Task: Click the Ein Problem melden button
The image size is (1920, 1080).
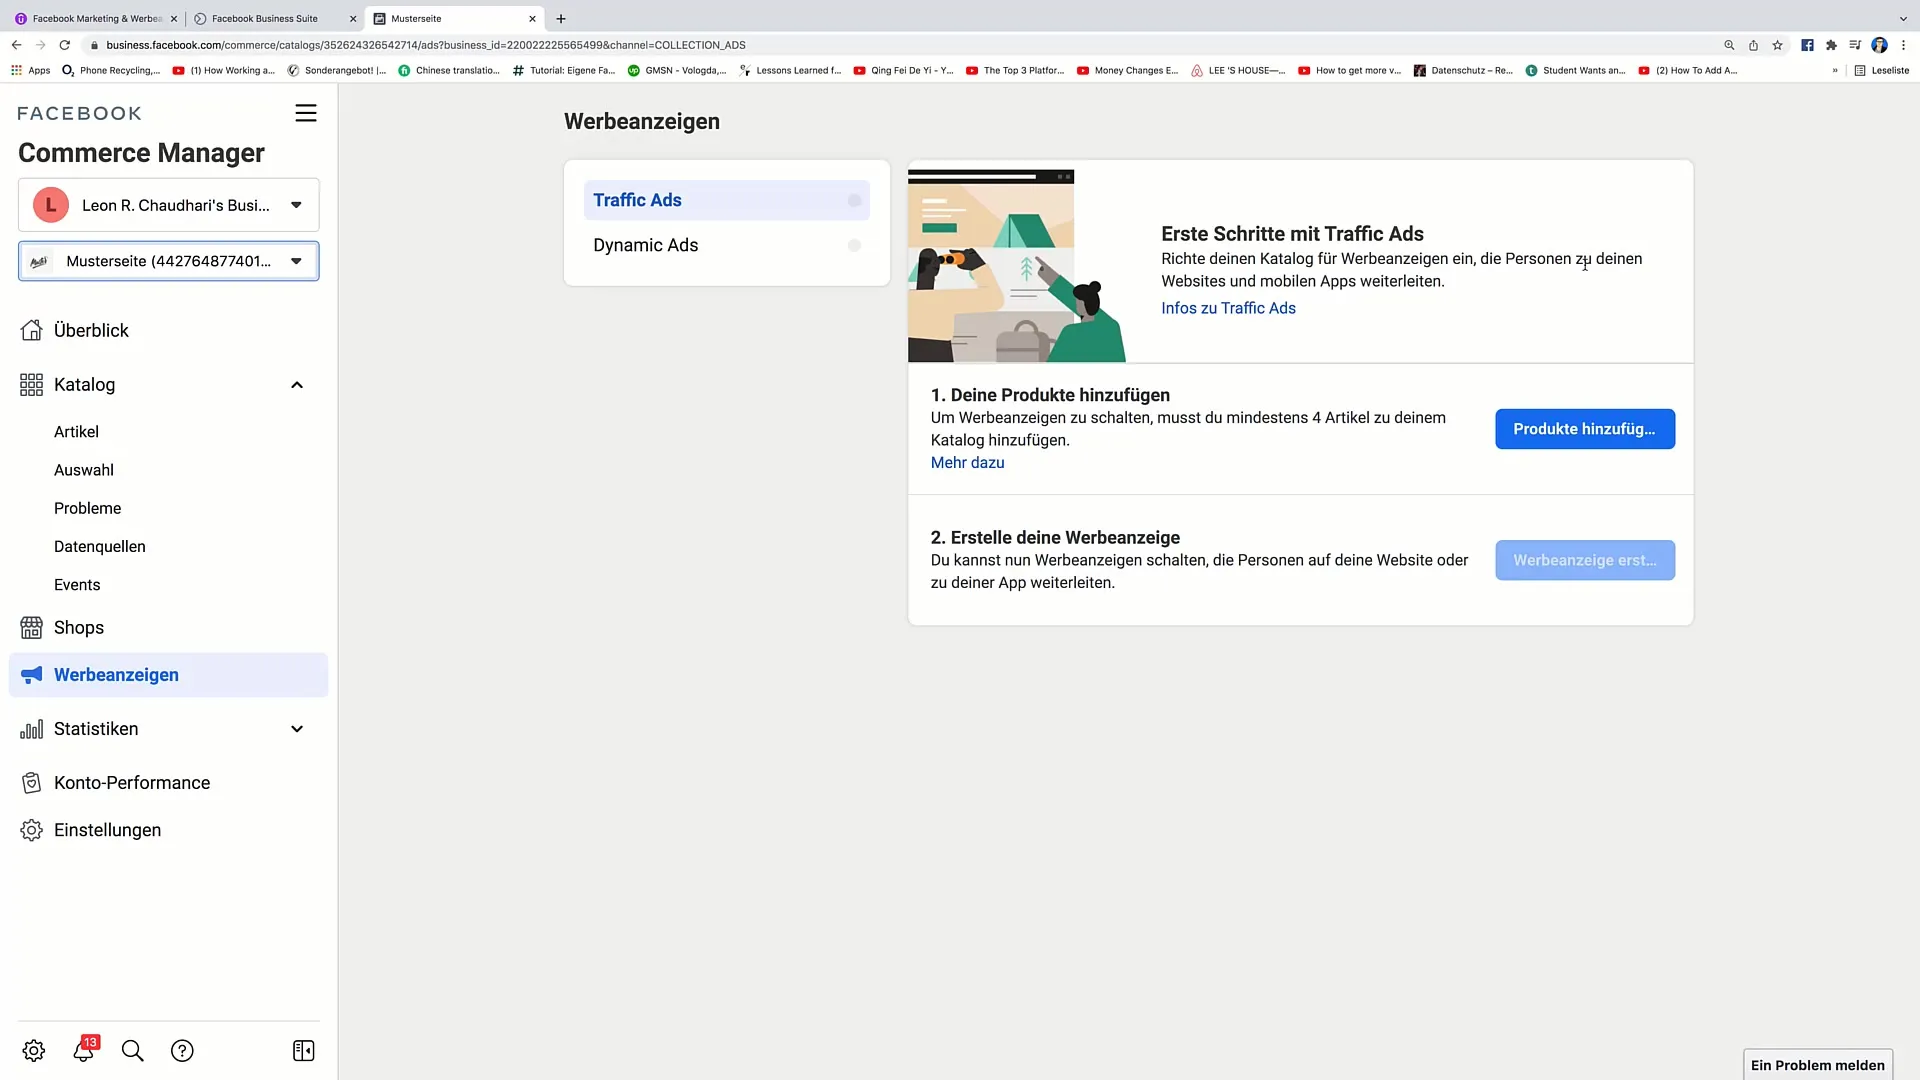Action: pos(1817,1065)
